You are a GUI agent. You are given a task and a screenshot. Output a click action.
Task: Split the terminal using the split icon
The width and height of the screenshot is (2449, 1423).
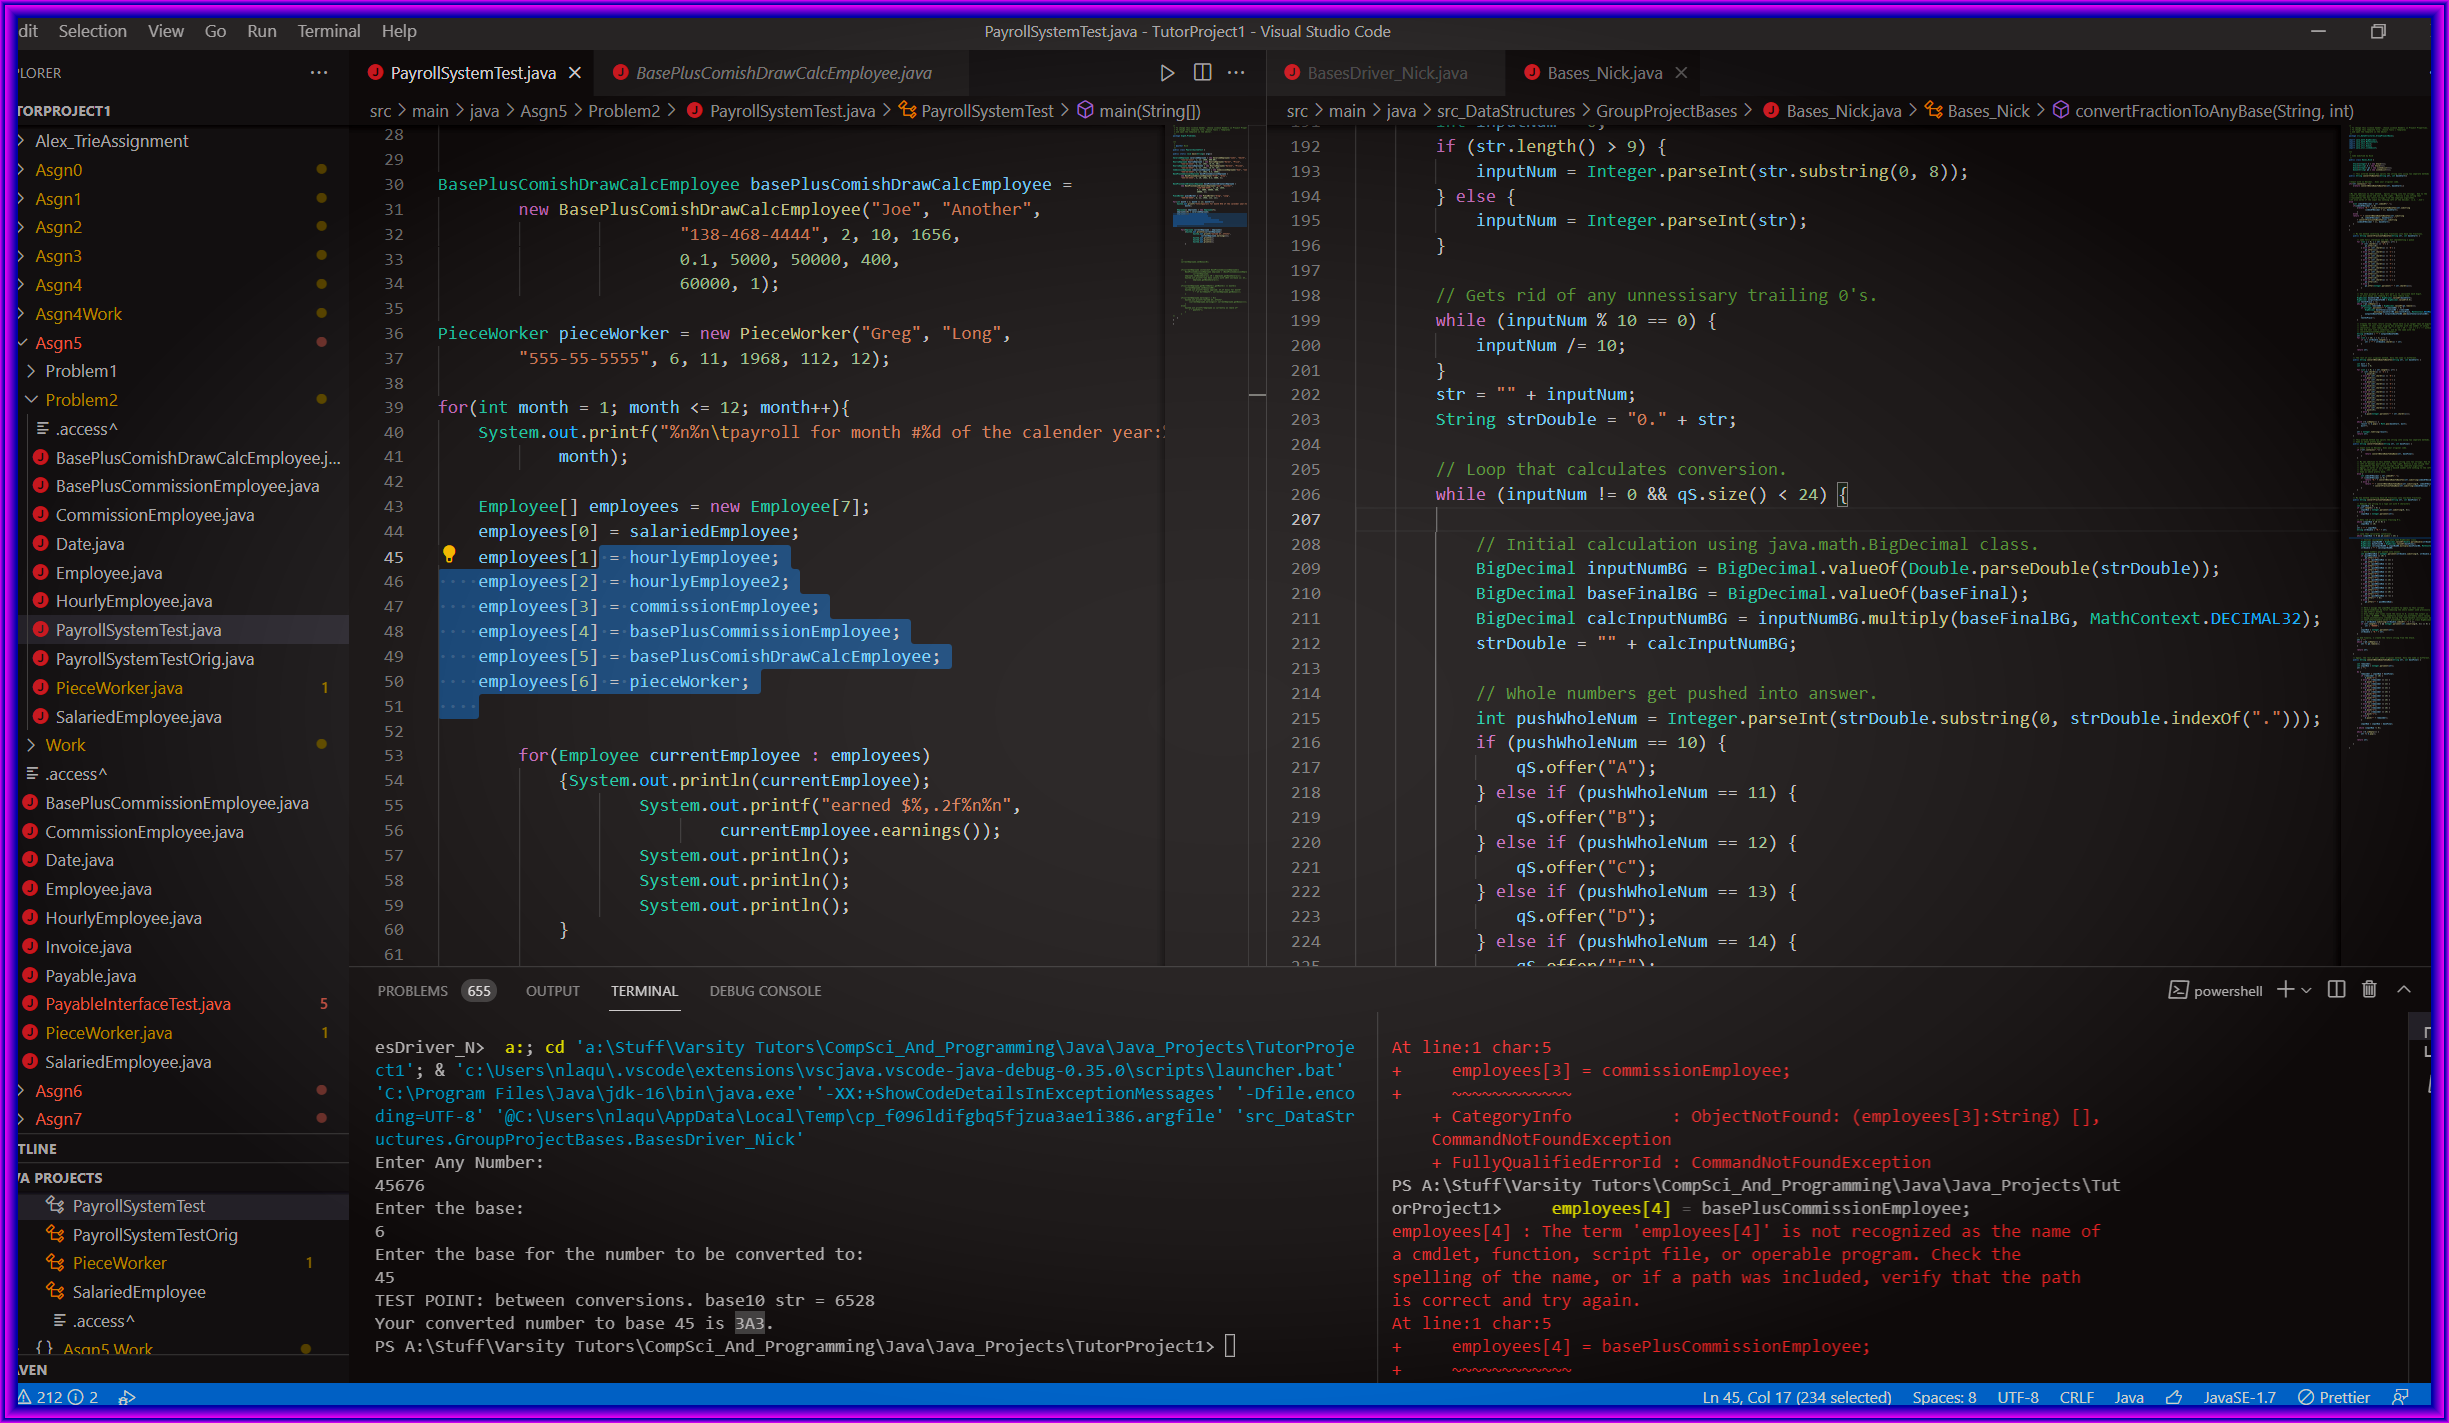pos(2336,990)
